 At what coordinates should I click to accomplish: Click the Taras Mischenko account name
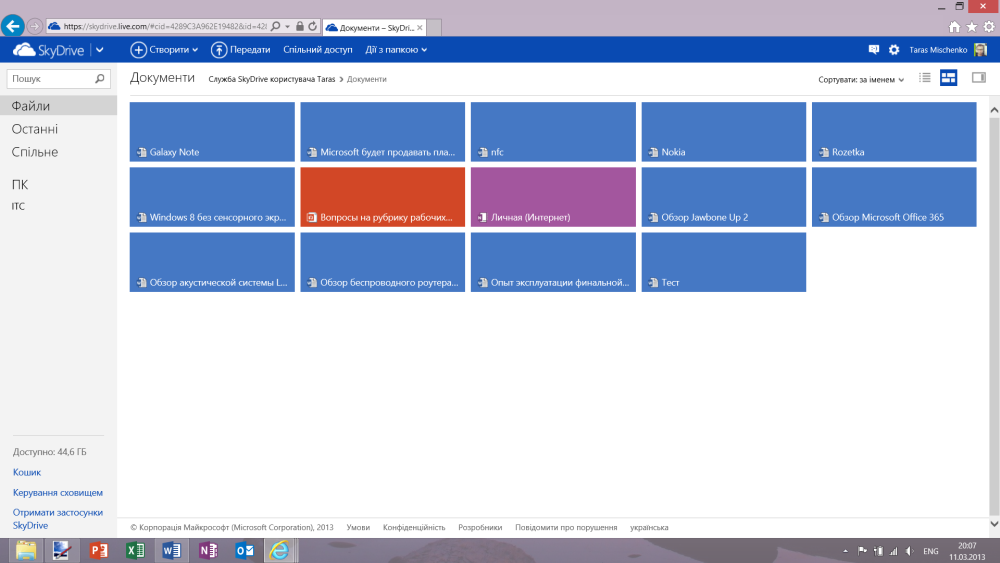tap(938, 50)
